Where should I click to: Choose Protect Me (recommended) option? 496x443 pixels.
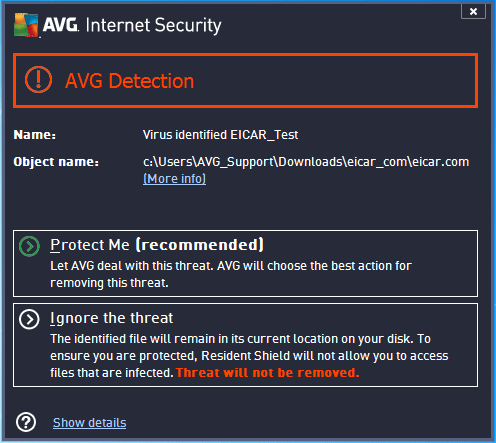click(x=245, y=263)
